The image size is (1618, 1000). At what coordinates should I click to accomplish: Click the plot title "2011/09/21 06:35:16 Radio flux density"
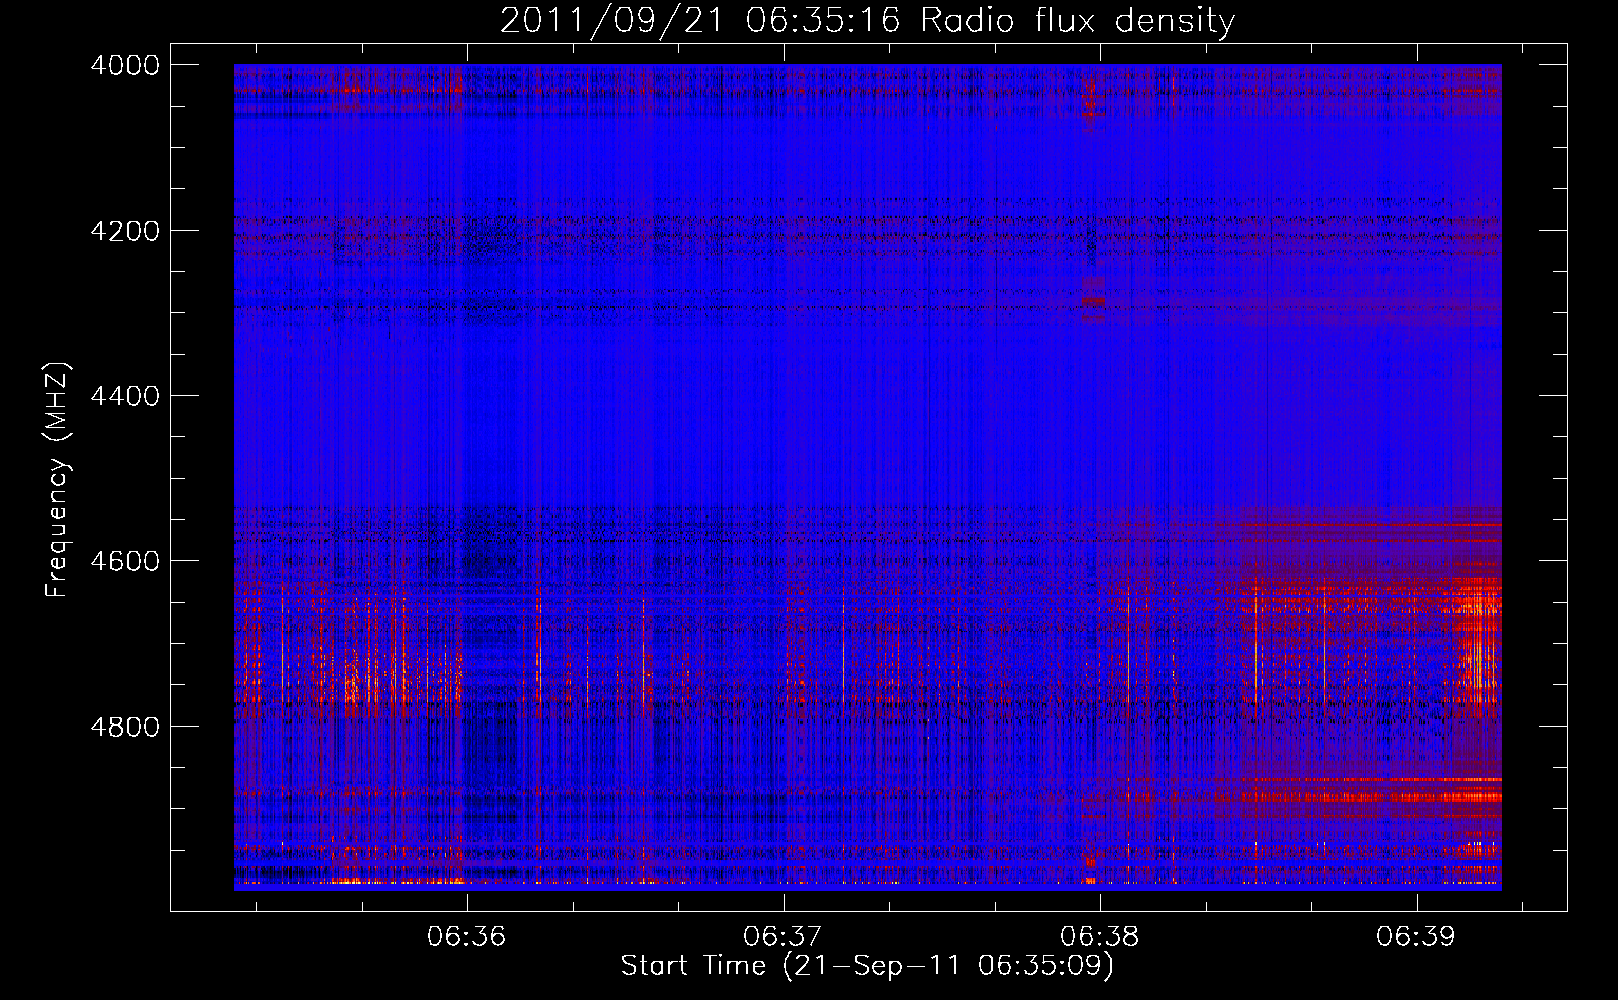pyautogui.click(x=867, y=21)
